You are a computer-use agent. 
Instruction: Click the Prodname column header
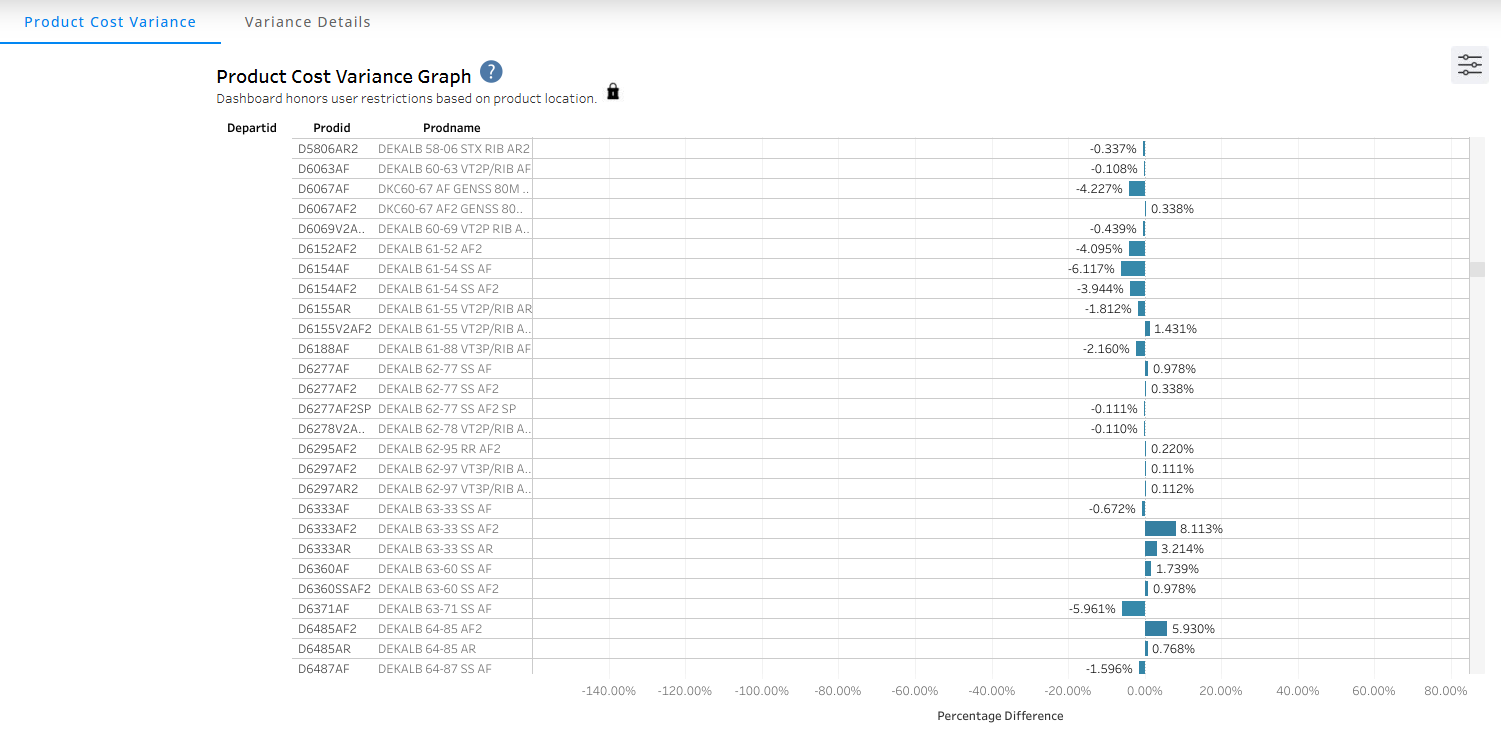[x=452, y=128]
